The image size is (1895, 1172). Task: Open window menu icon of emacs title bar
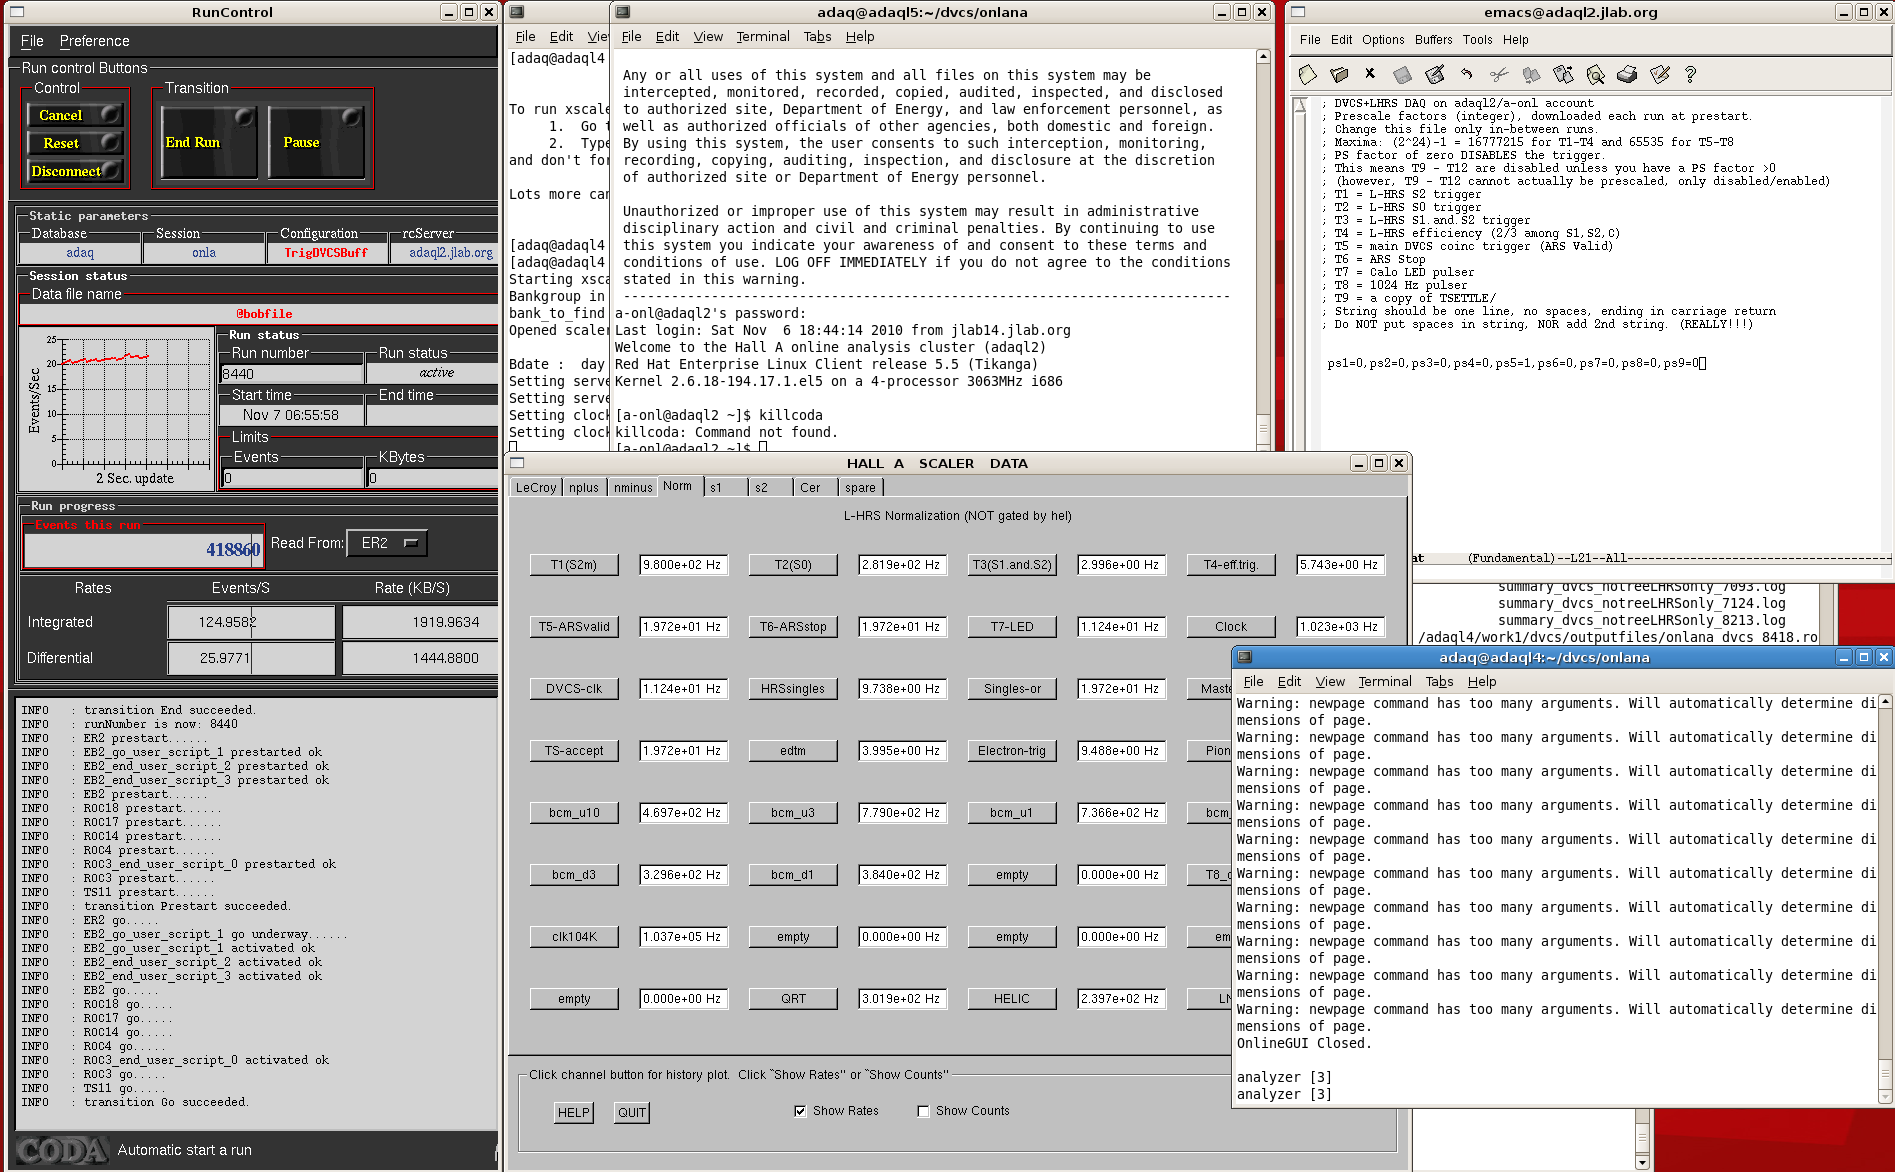tap(1298, 12)
